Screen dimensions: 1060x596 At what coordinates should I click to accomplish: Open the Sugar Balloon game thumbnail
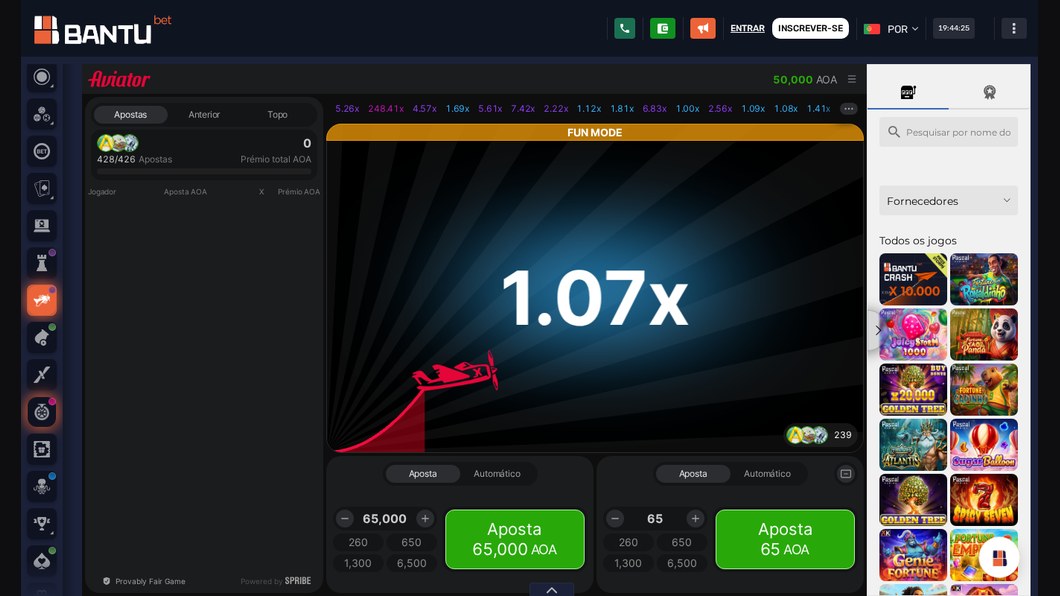(x=984, y=445)
